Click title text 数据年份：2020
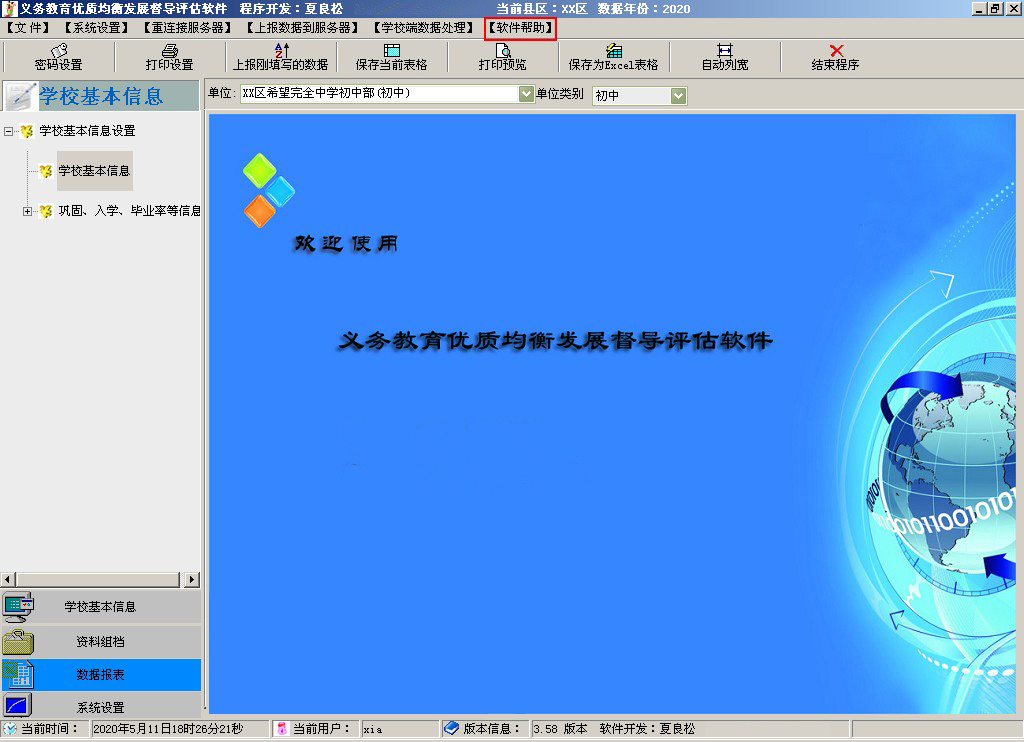 coord(644,8)
